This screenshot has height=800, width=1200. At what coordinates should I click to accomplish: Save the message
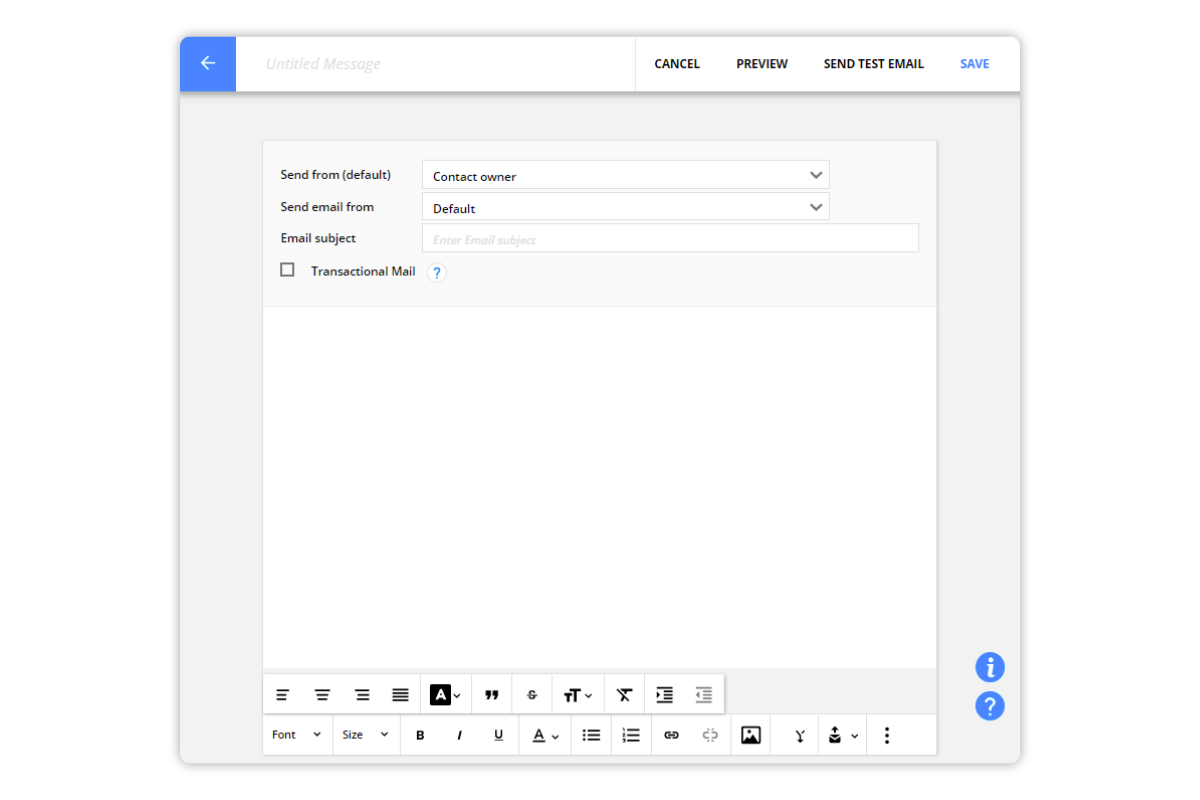(x=975, y=64)
